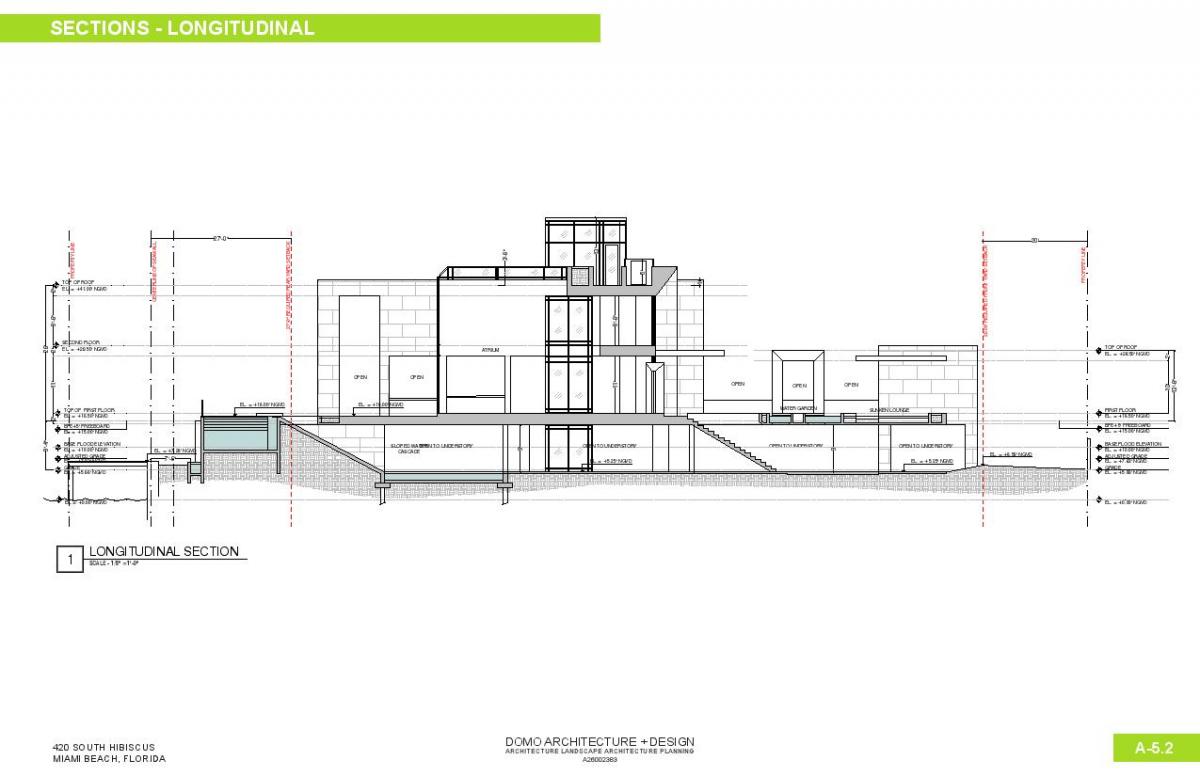This screenshot has height=776, width=1200.
Task: Click the left 'TOP OF ROOF' elevation marker
Action: 78,283
